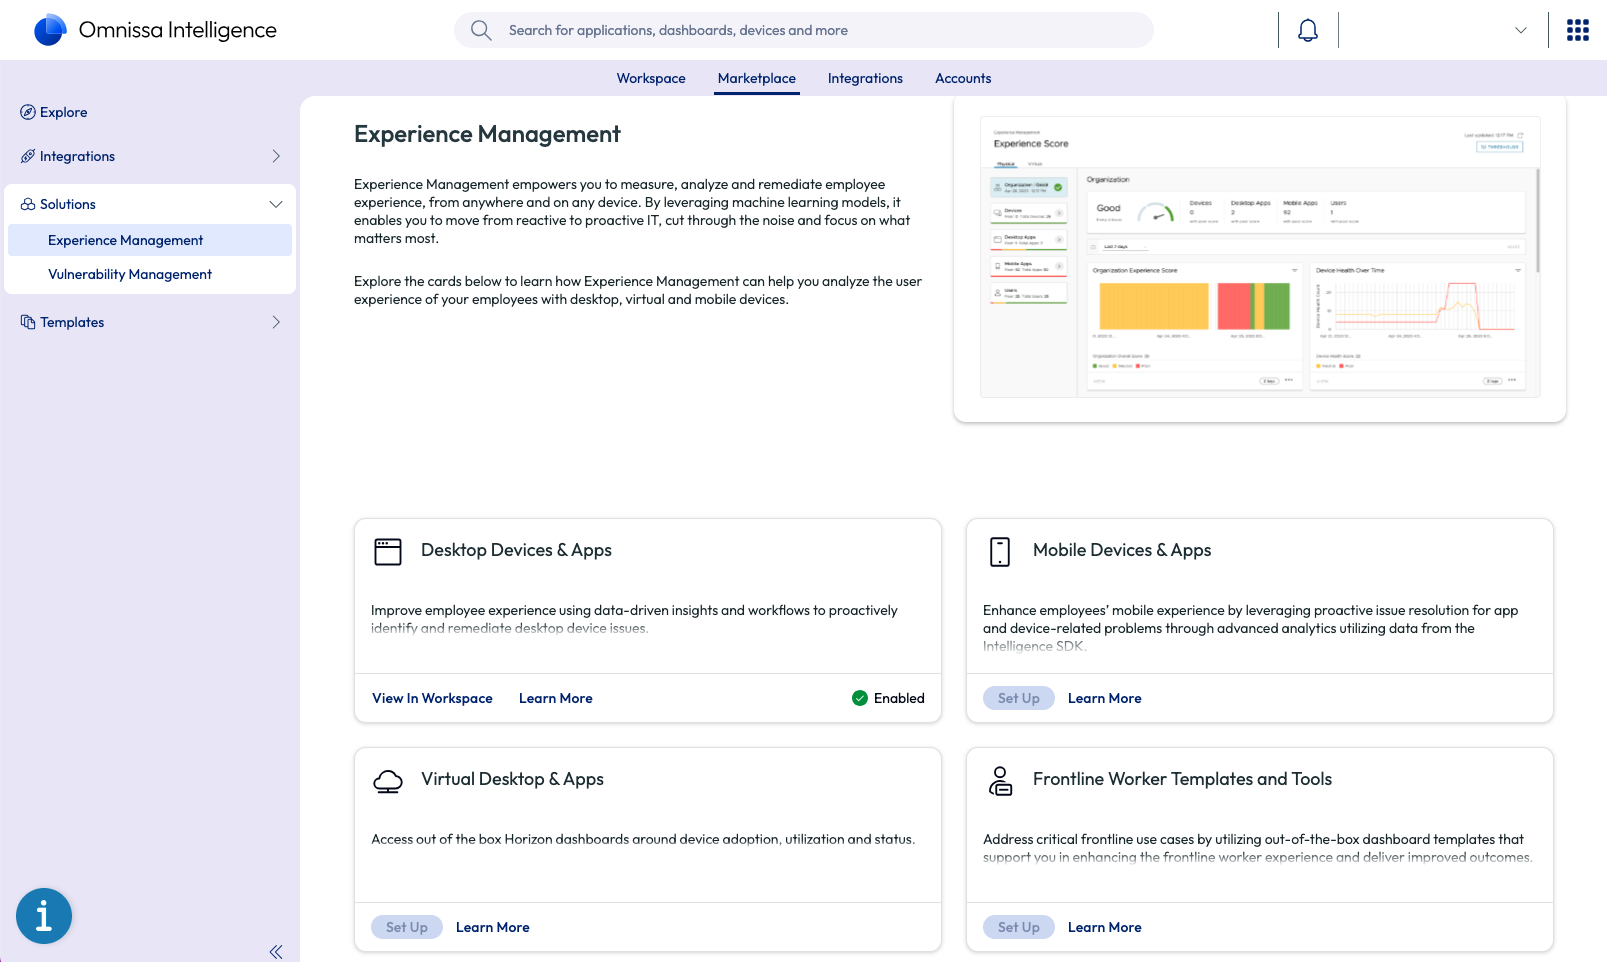Click the Virtual Desktop & Apps card title
This screenshot has height=962, width=1607.
point(512,779)
